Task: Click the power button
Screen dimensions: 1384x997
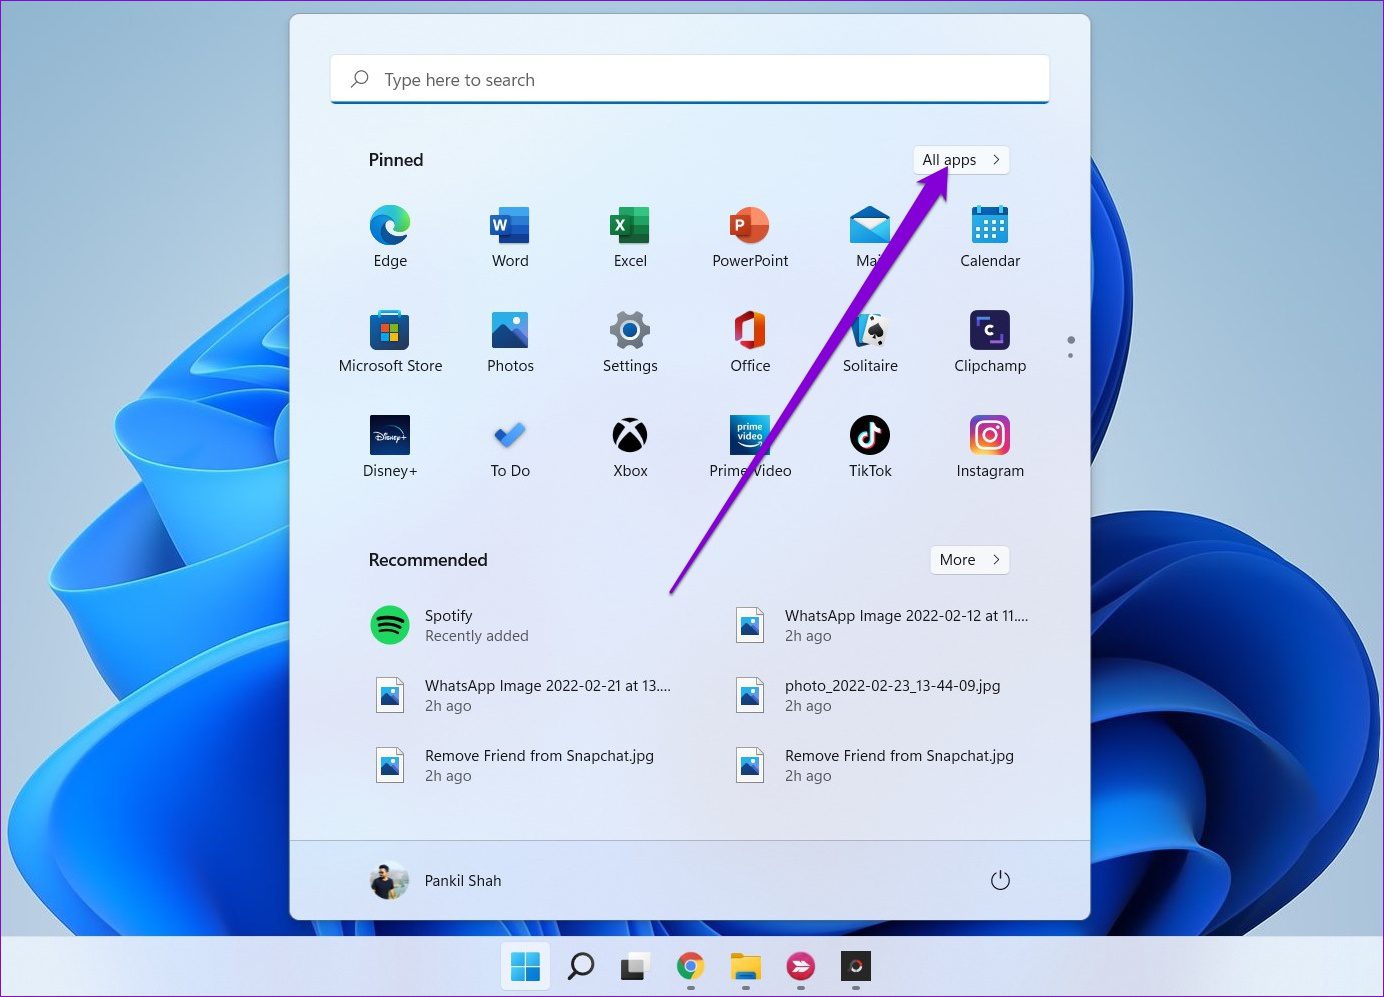Action: [1000, 880]
